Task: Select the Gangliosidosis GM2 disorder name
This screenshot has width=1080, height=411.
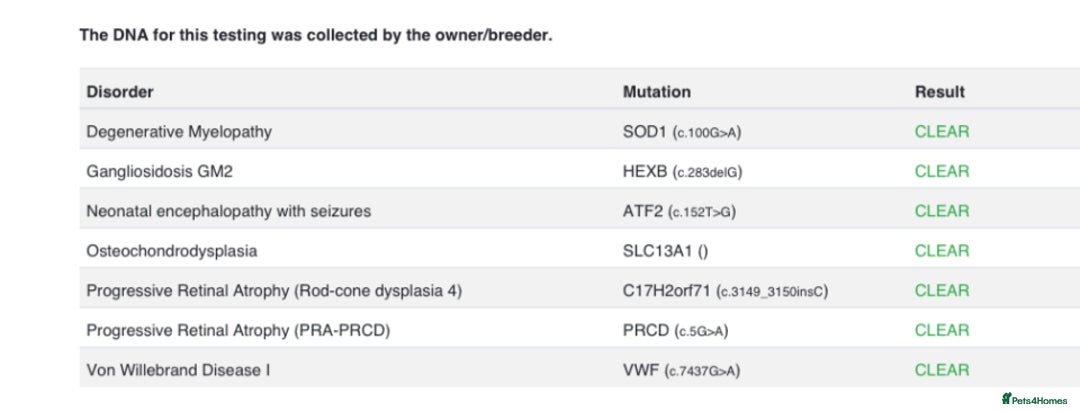Action: pyautogui.click(x=159, y=172)
